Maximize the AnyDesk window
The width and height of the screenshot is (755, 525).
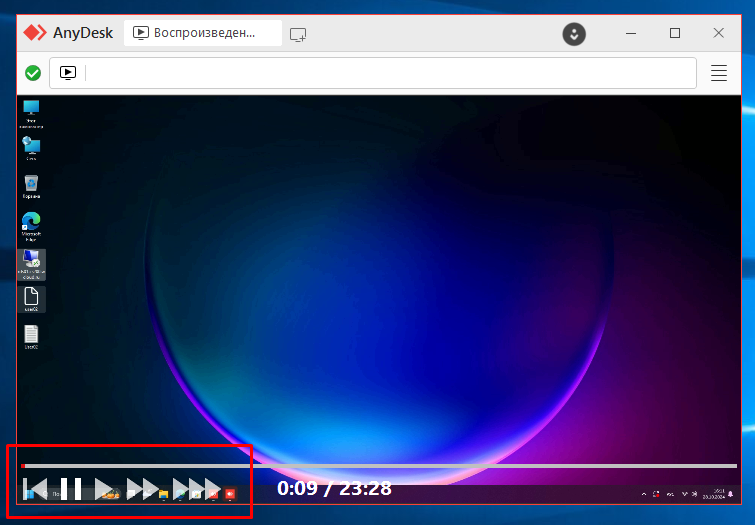[x=675, y=33]
